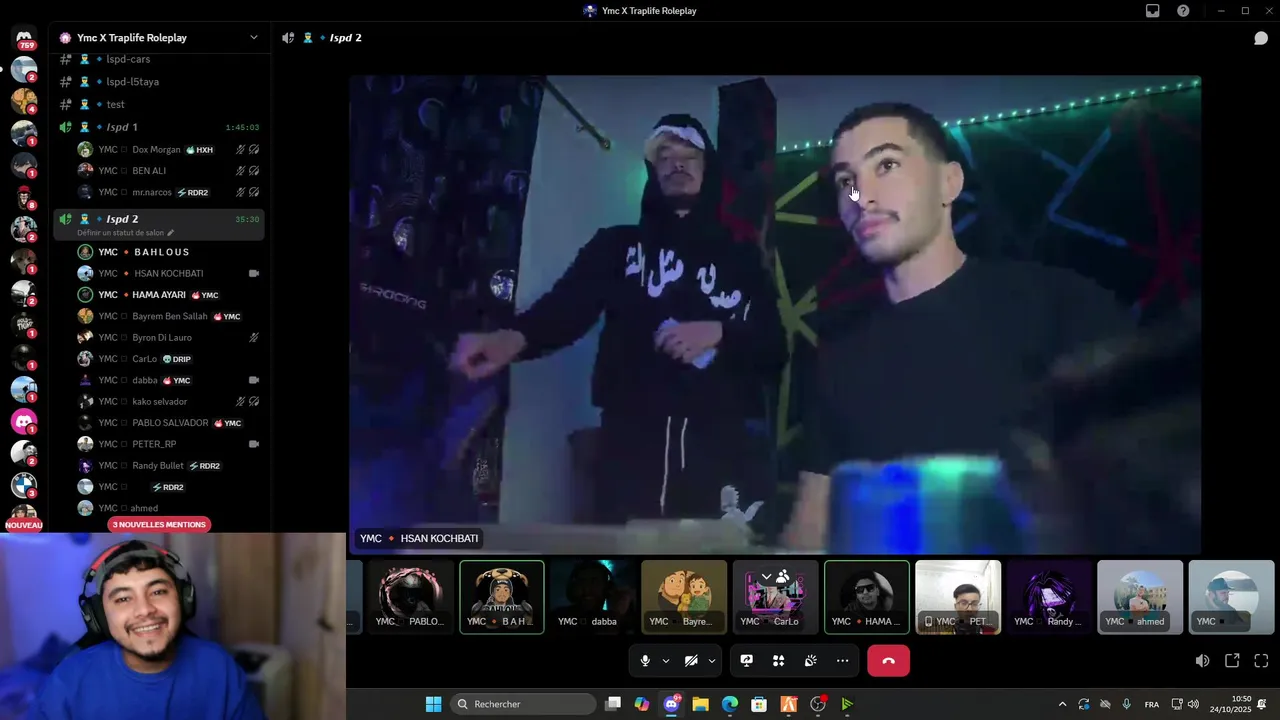Click the HAMA participant tile
Viewport: 1280px width, 720px height.
point(867,597)
